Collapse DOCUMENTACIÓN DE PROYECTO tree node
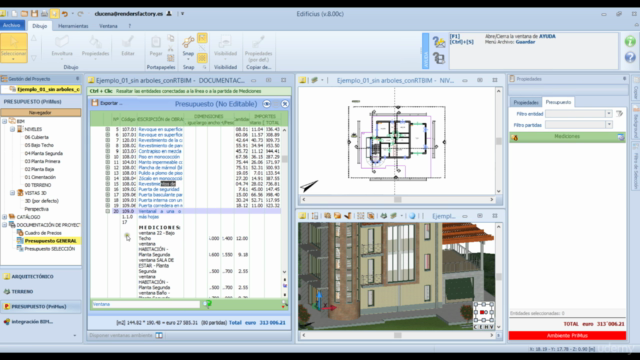The height and width of the screenshot is (360, 640). pos(4,225)
